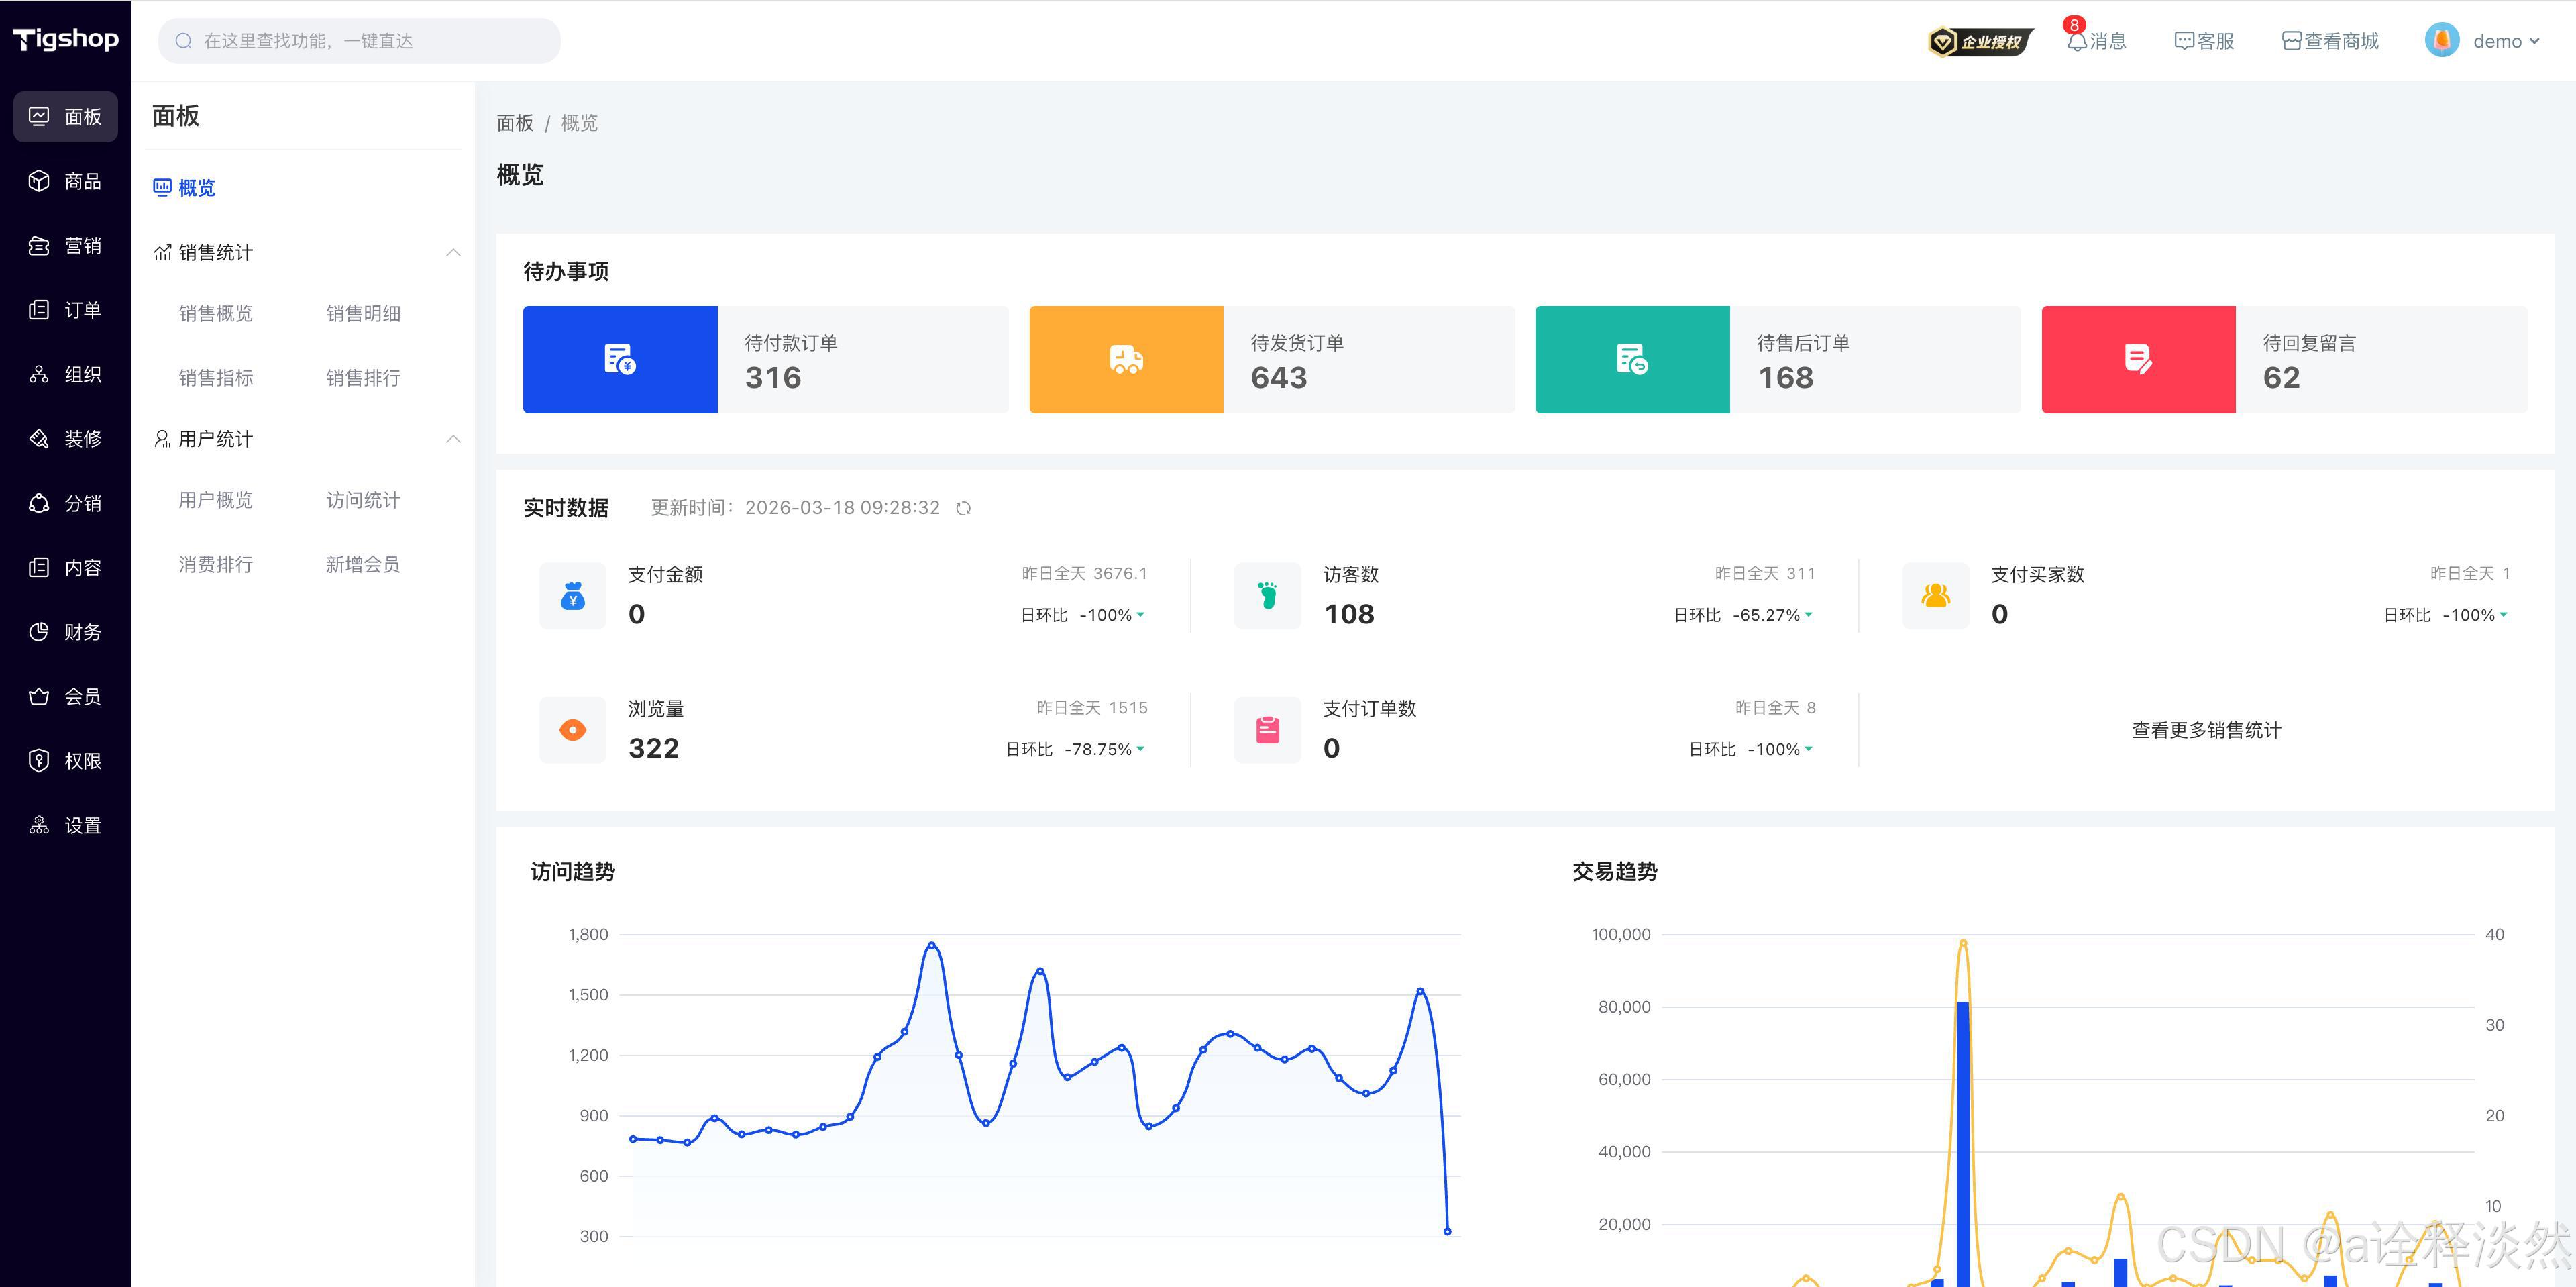The image size is (2576, 1287).
Task: Open the 组织 sidebar menu
Action: point(65,374)
